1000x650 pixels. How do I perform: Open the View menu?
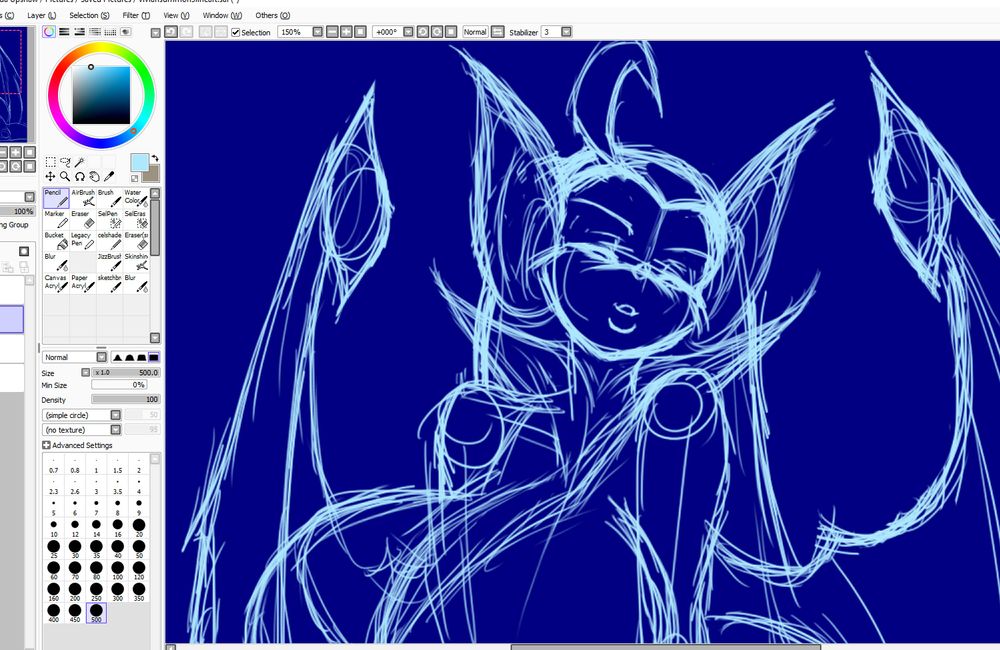[x=176, y=15]
